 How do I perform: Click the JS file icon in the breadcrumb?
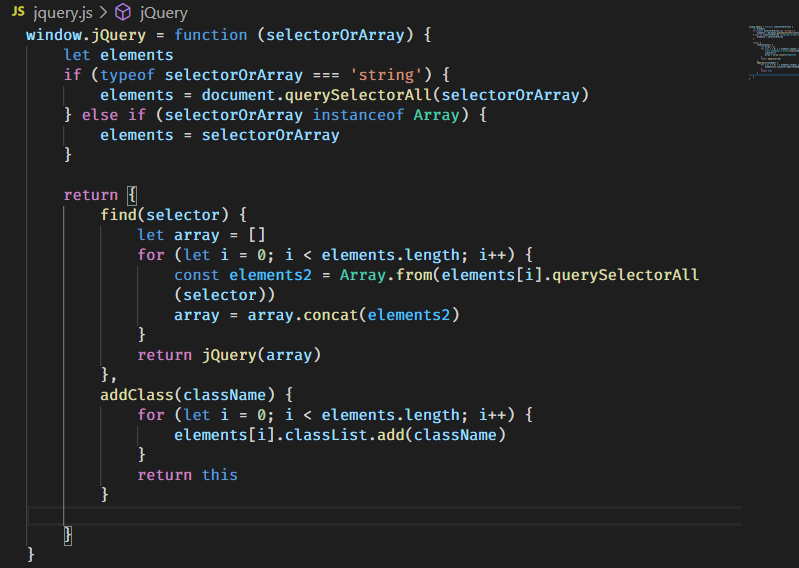pyautogui.click(x=18, y=12)
